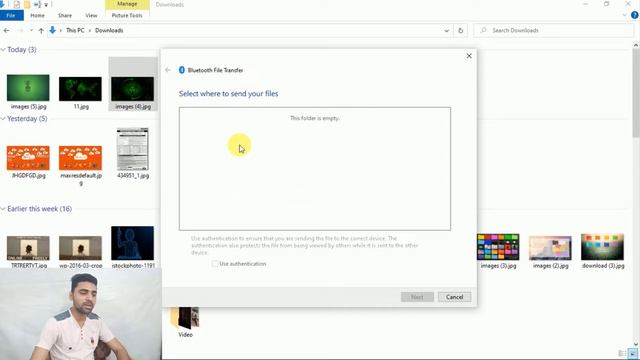Navigate forward with Explorer forward arrow
This screenshot has width=640, height=360.
click(20, 31)
